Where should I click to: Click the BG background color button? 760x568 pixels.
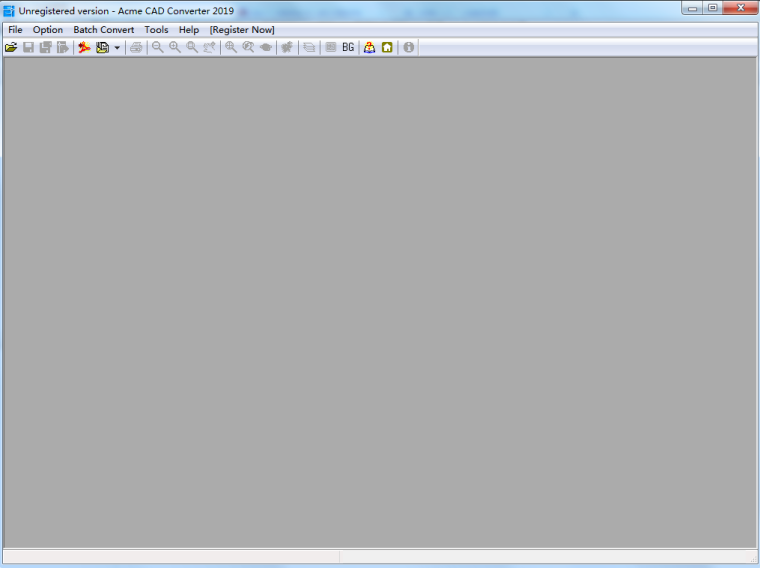[348, 47]
